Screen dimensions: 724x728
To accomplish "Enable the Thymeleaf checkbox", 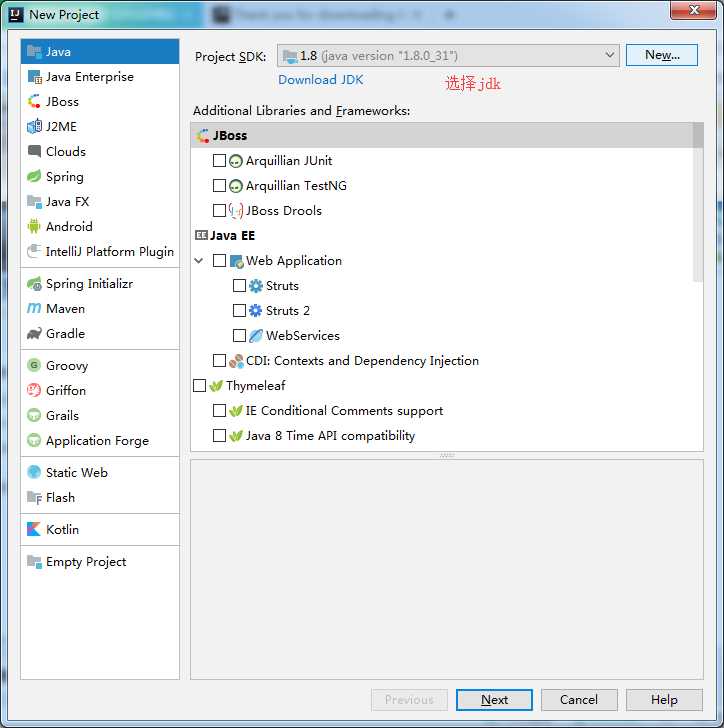I will pyautogui.click(x=199, y=385).
